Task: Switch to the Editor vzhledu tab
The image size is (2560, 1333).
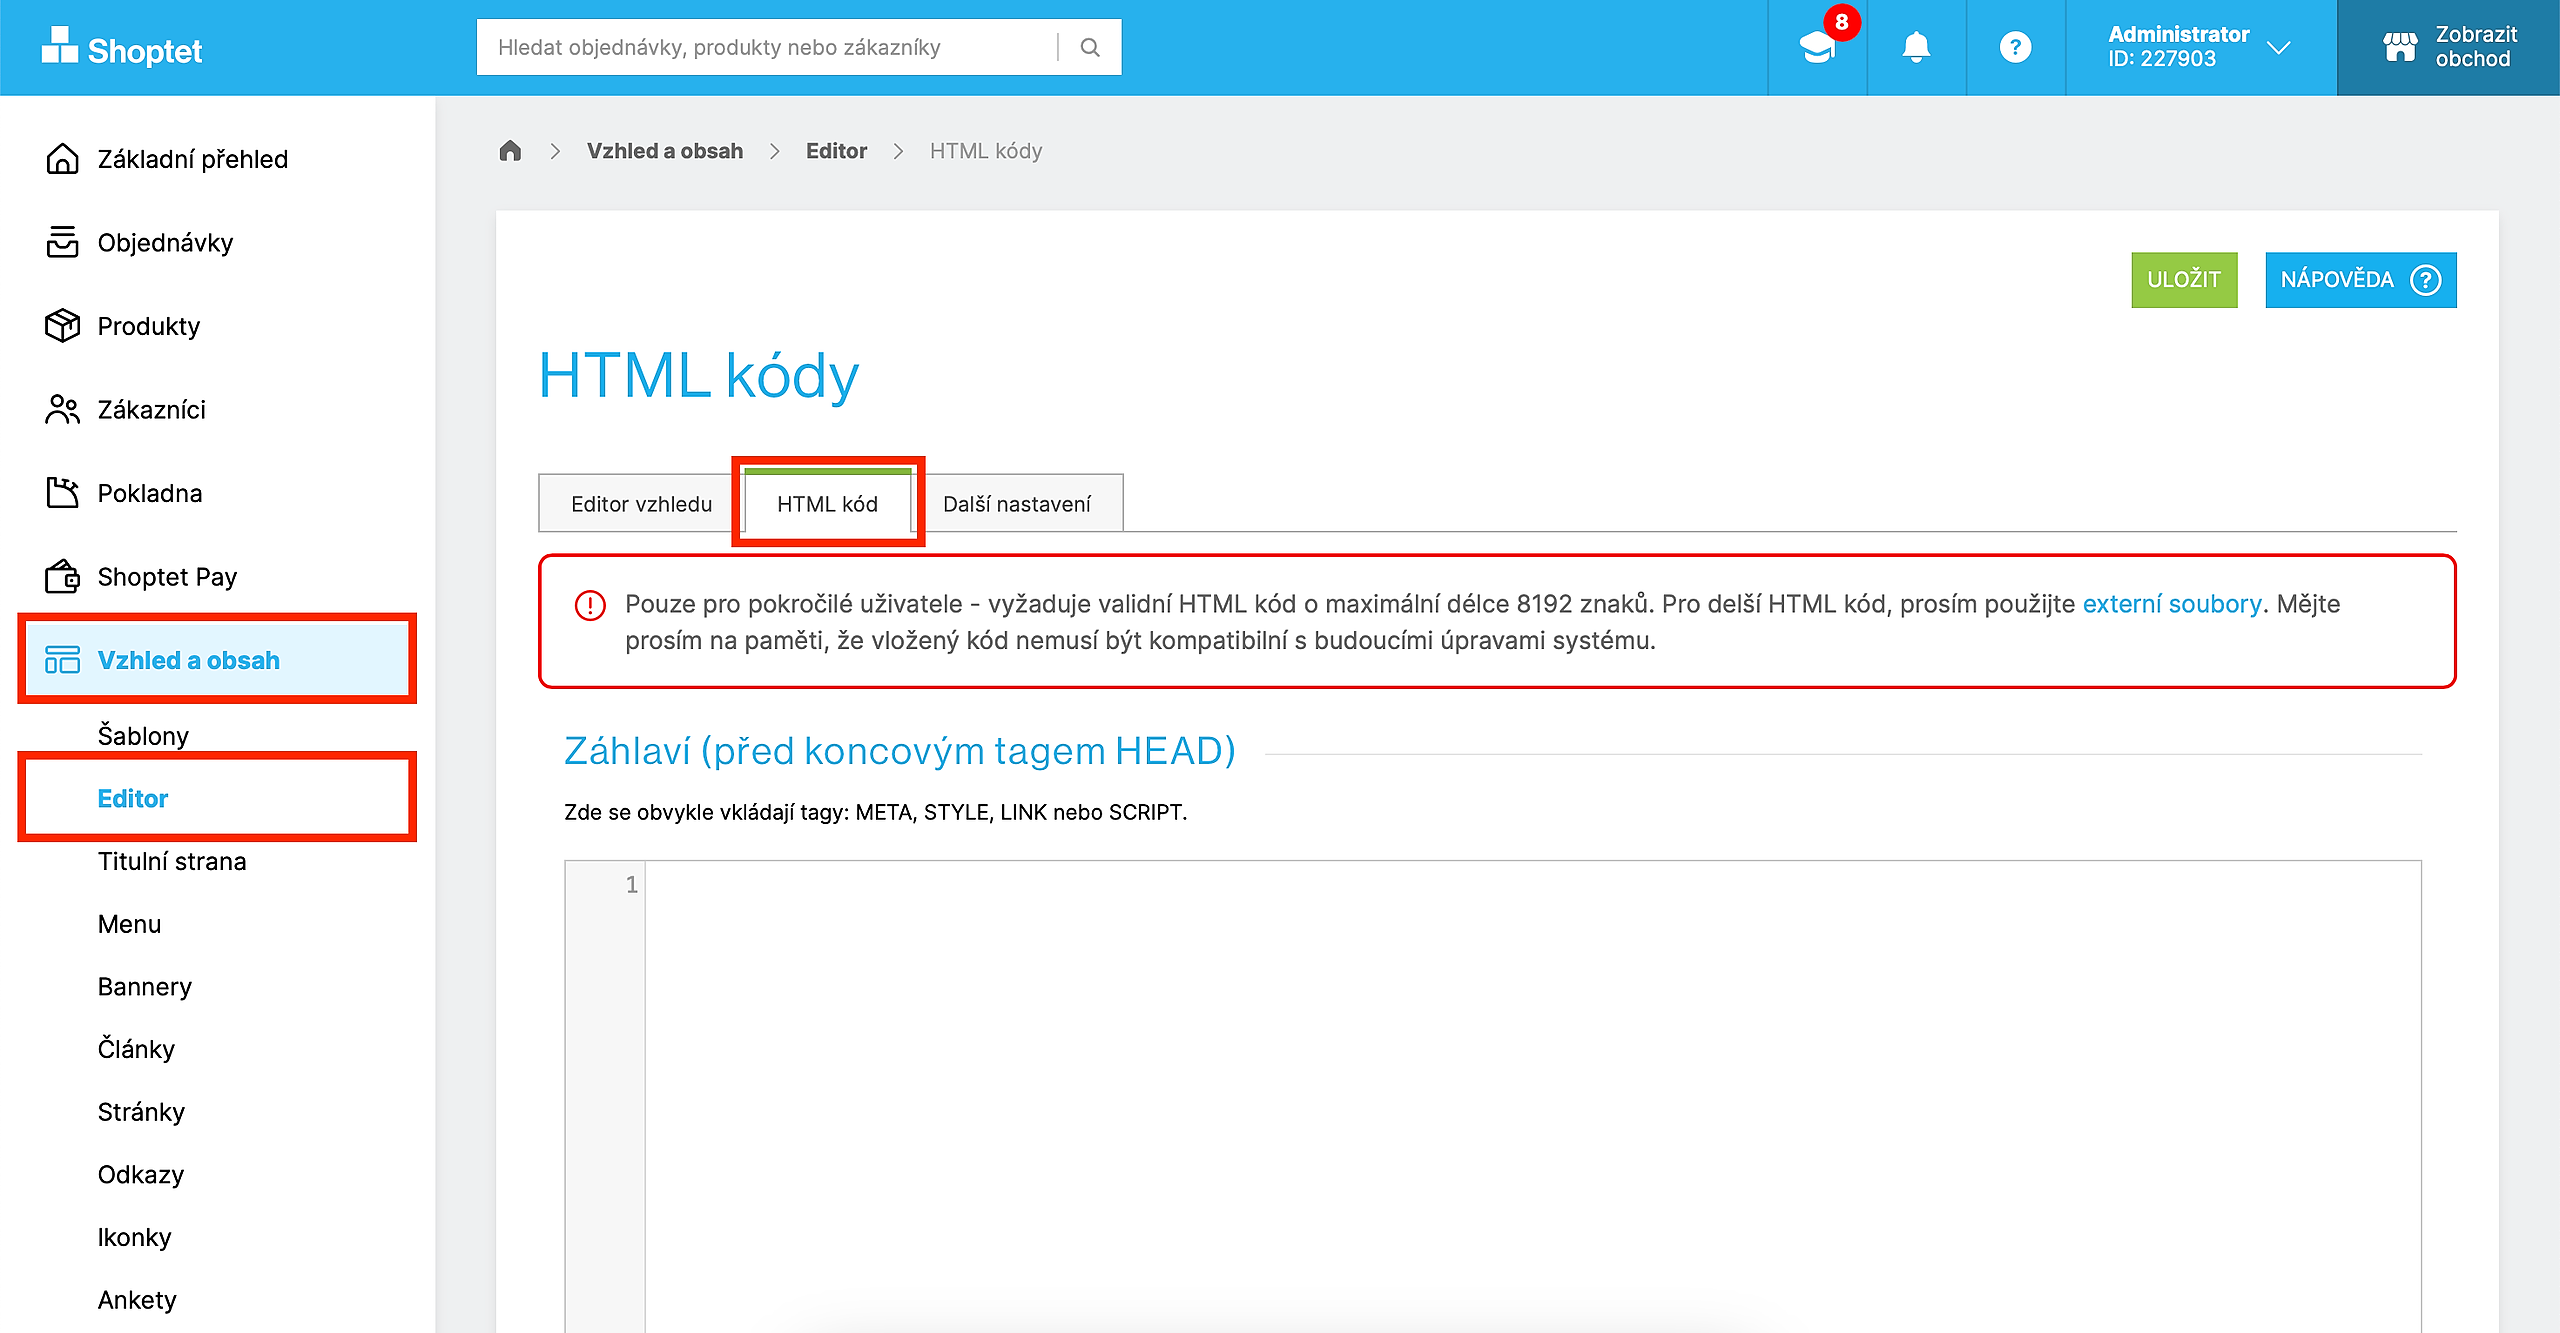Action: coord(641,504)
